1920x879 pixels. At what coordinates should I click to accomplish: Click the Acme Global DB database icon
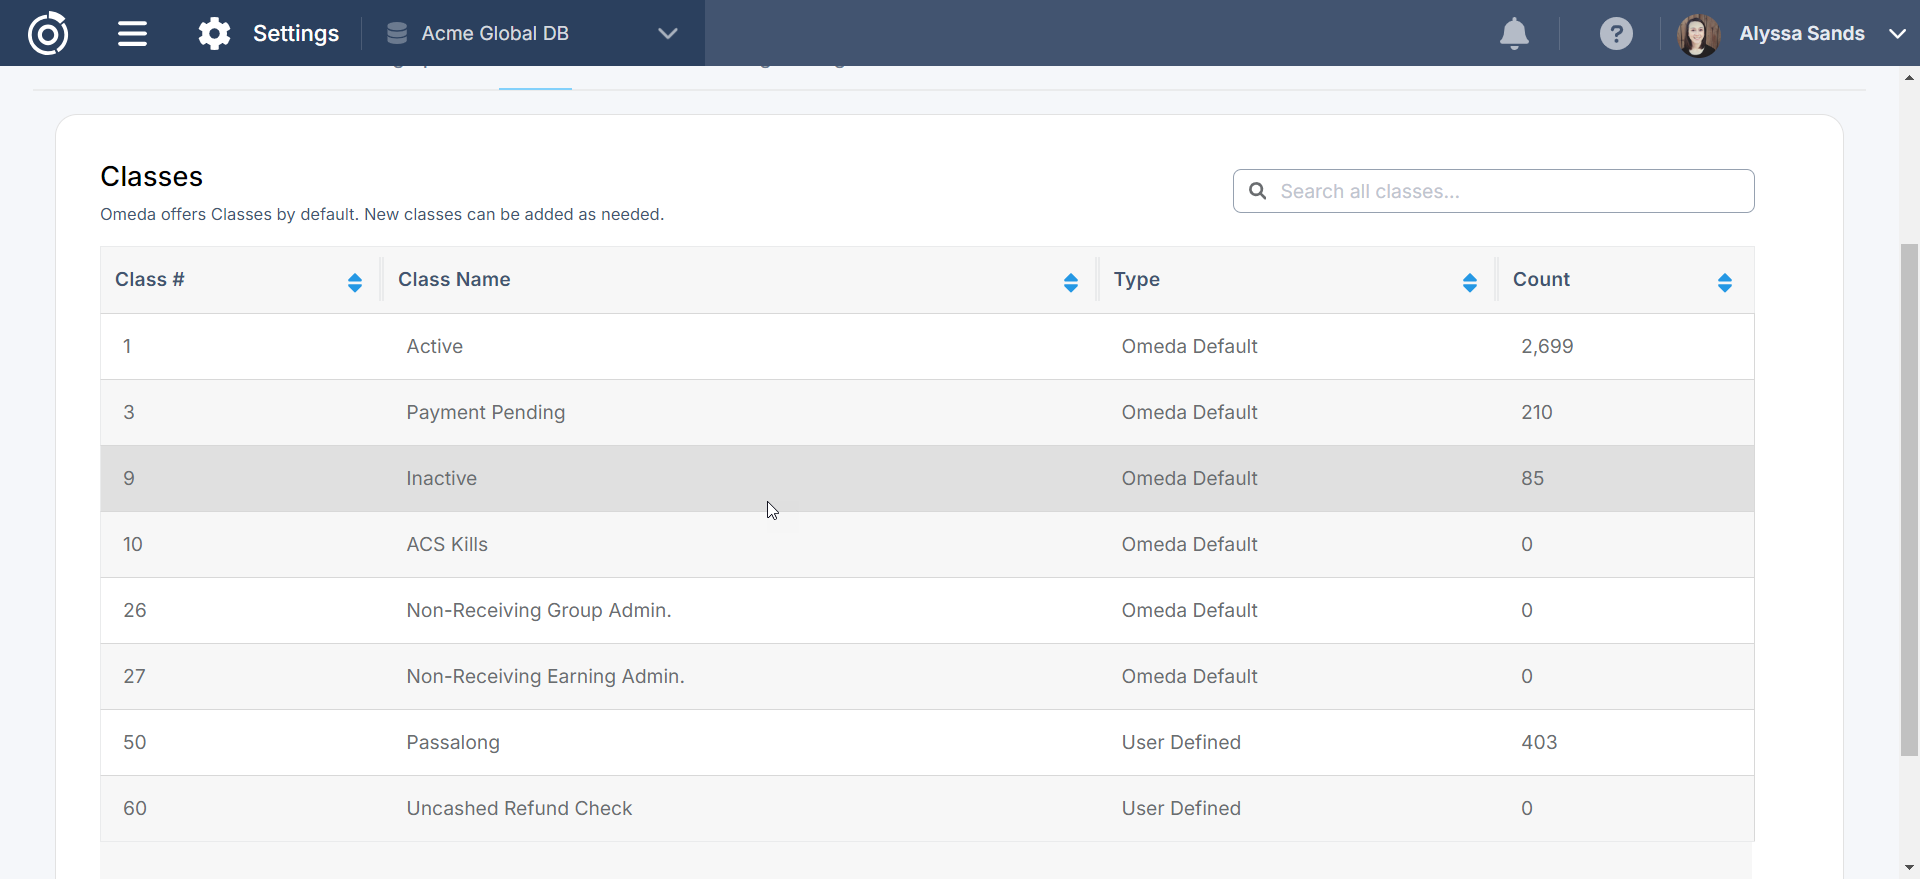(397, 33)
